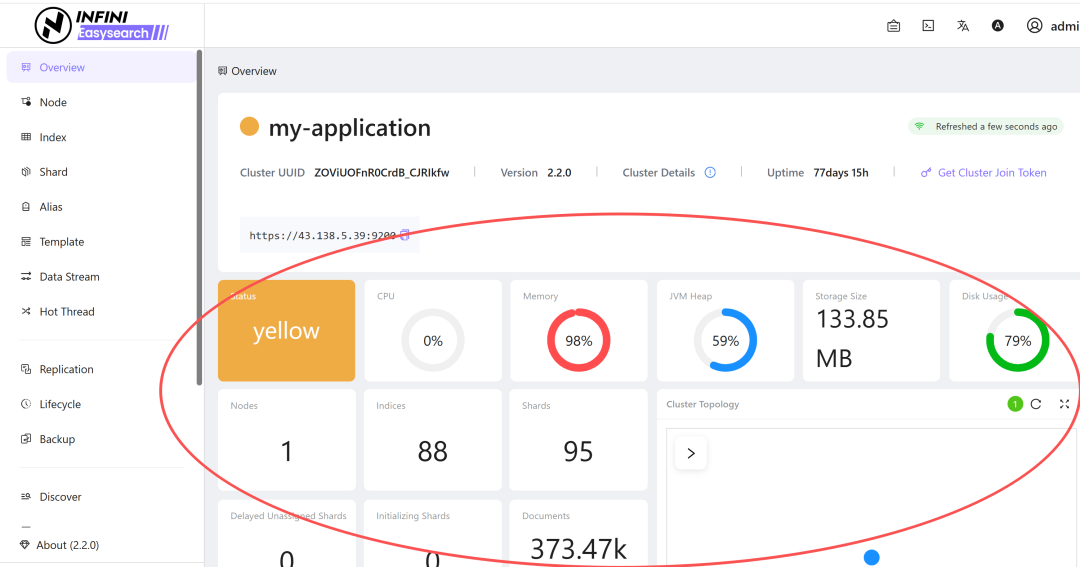Screen dimensions: 1080x567
Task: Click the black circled A icon
Action: click(x=997, y=25)
